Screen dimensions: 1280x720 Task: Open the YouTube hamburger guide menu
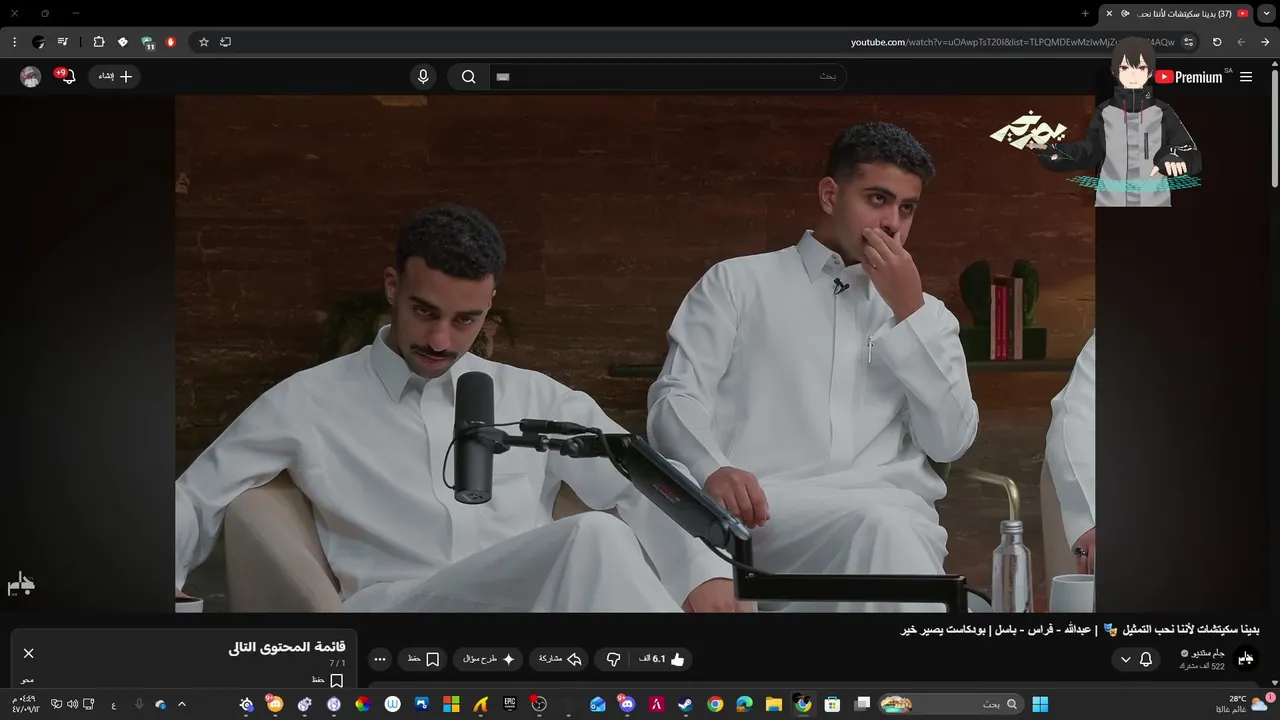(1246, 77)
